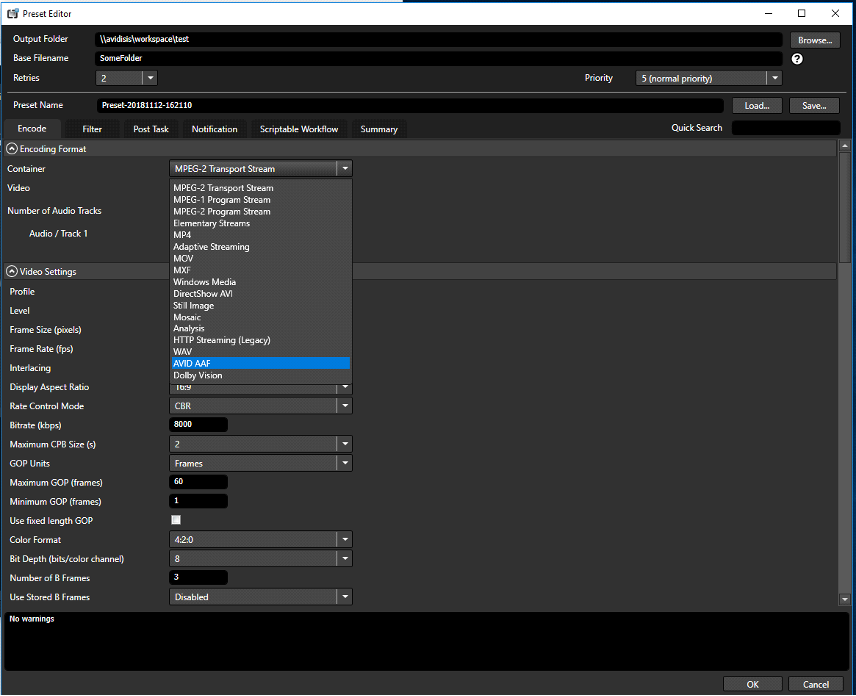The height and width of the screenshot is (696, 856).
Task: Click the Number of B Frames field
Action: [x=199, y=577]
